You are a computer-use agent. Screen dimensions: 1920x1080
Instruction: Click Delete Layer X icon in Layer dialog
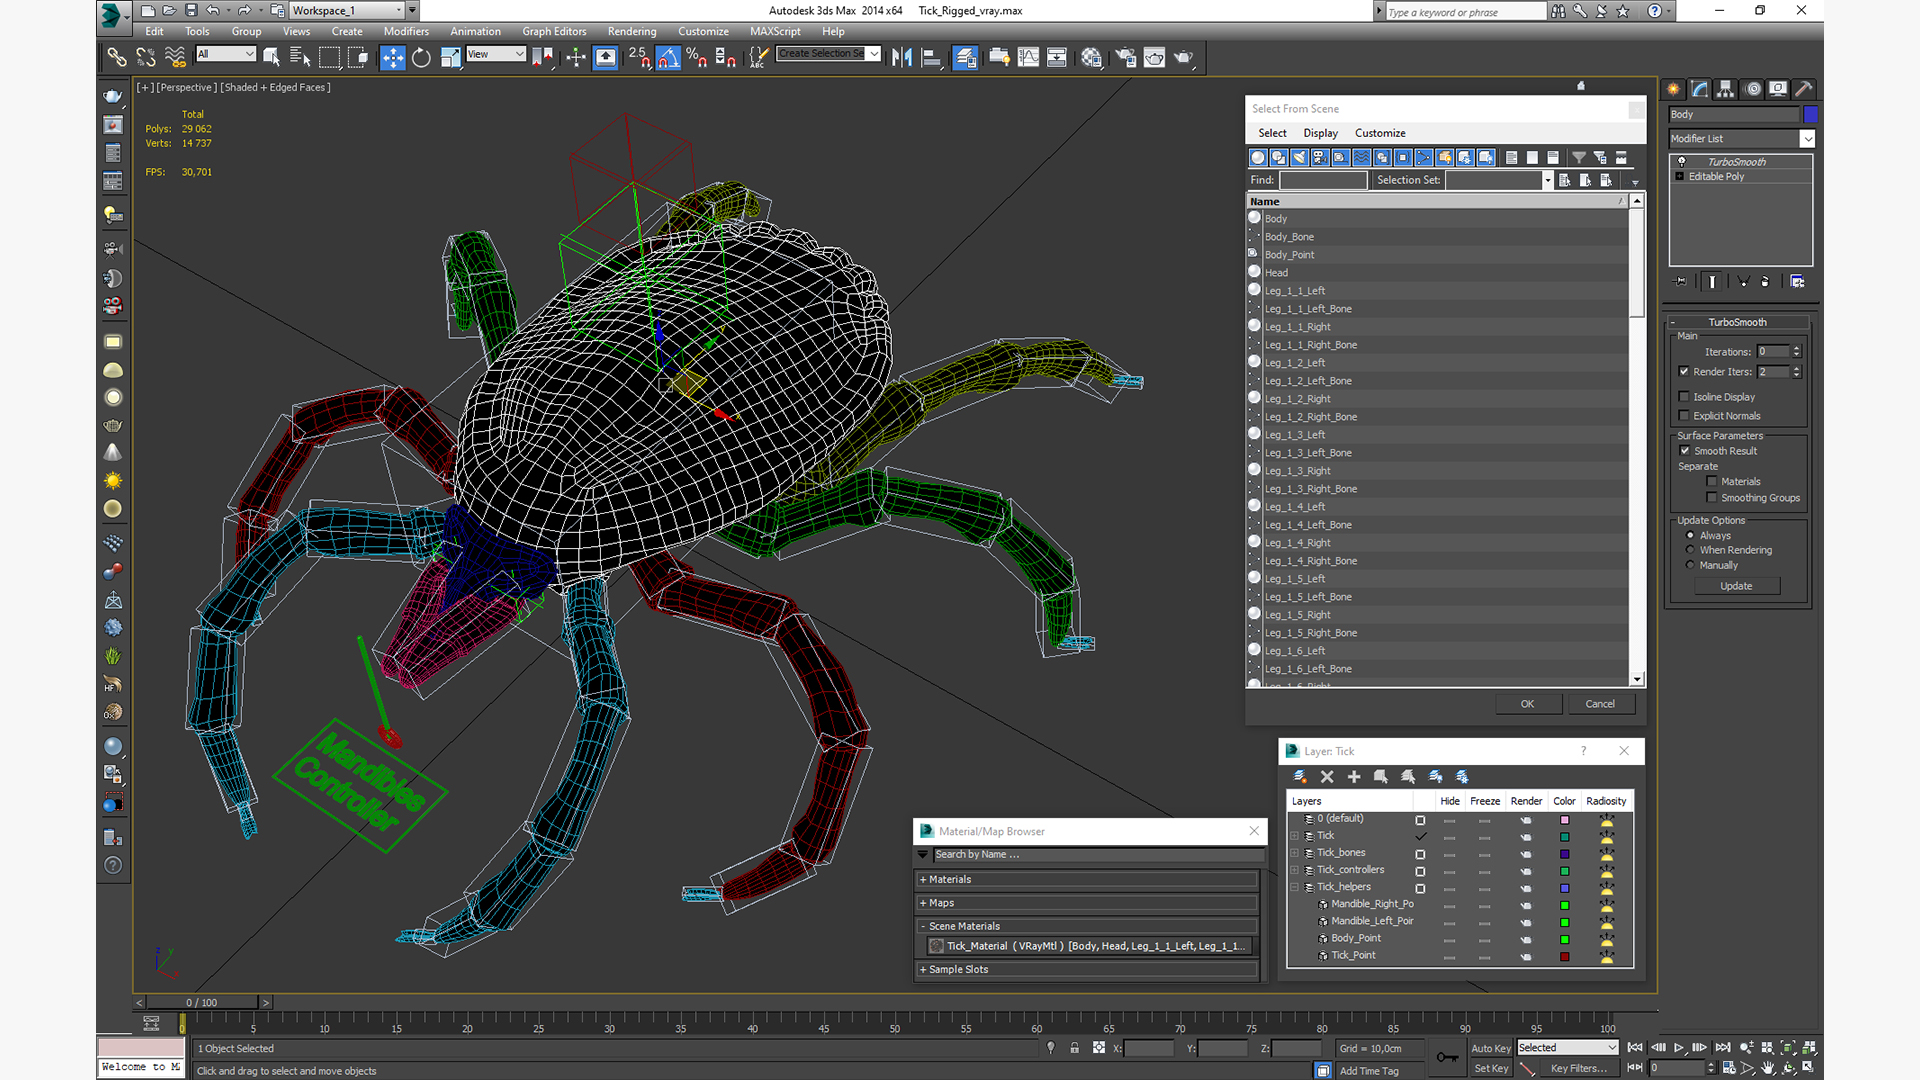(x=1327, y=777)
